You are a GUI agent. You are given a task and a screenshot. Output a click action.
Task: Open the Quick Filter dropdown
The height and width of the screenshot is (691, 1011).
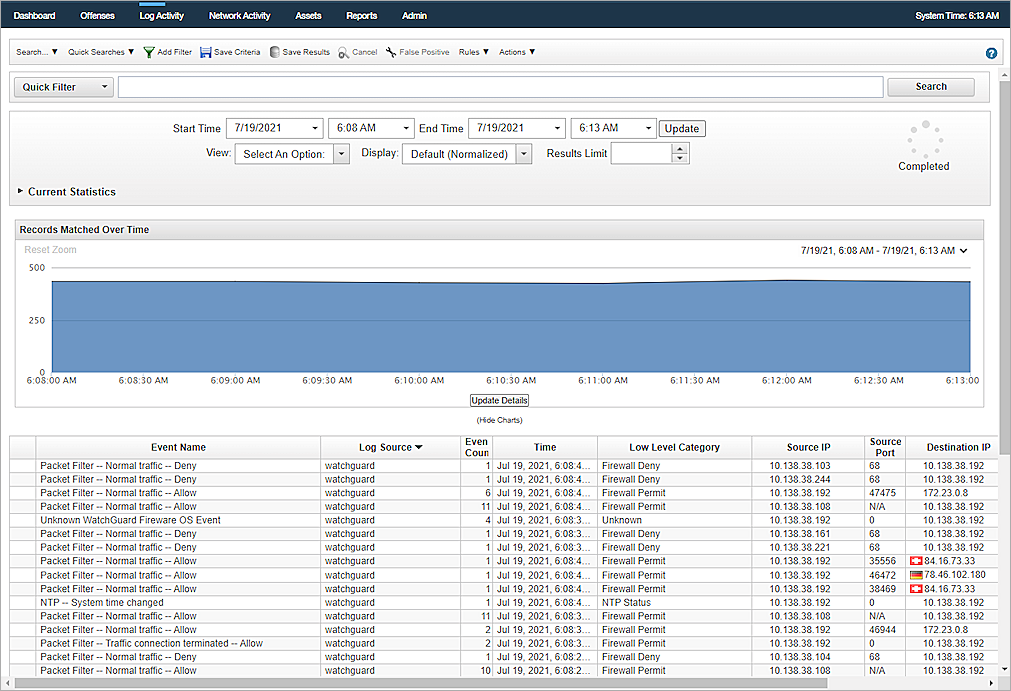click(x=63, y=87)
